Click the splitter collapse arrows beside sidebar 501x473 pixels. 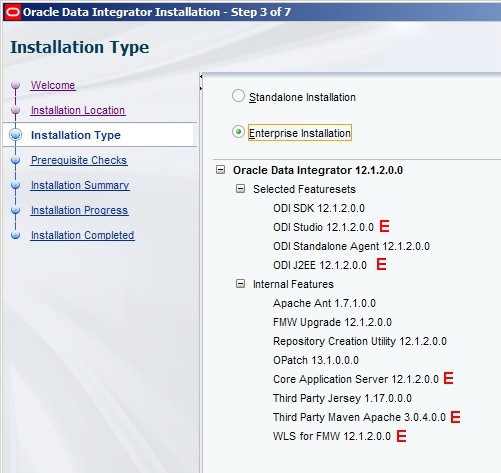(201, 82)
